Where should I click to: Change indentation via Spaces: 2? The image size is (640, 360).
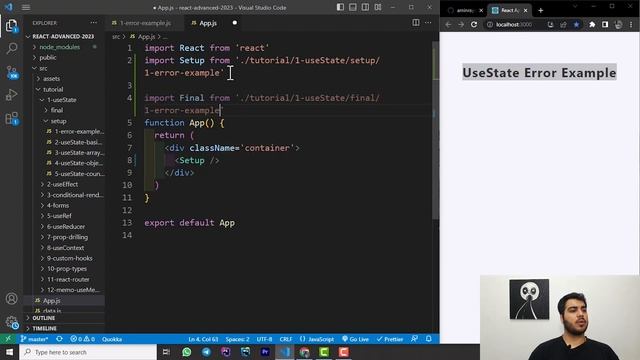pos(238,339)
